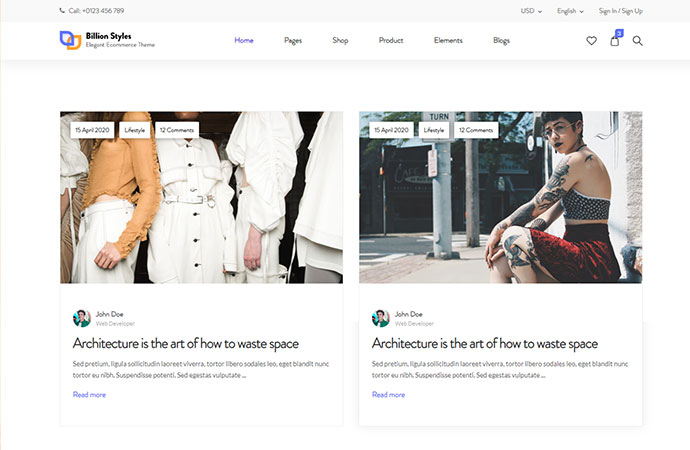Click the Sign In / Sign Up link
The image size is (690, 450).
[620, 11]
